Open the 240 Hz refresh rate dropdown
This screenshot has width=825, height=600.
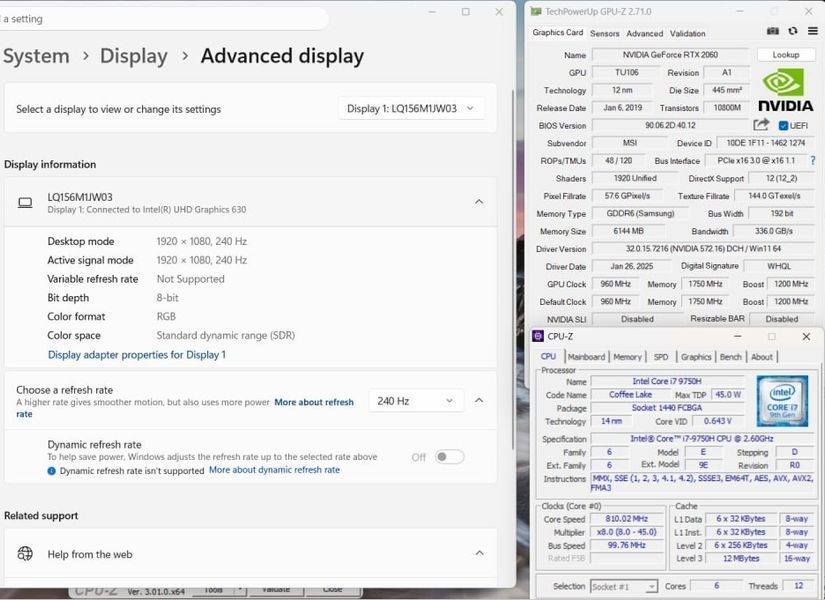click(416, 401)
